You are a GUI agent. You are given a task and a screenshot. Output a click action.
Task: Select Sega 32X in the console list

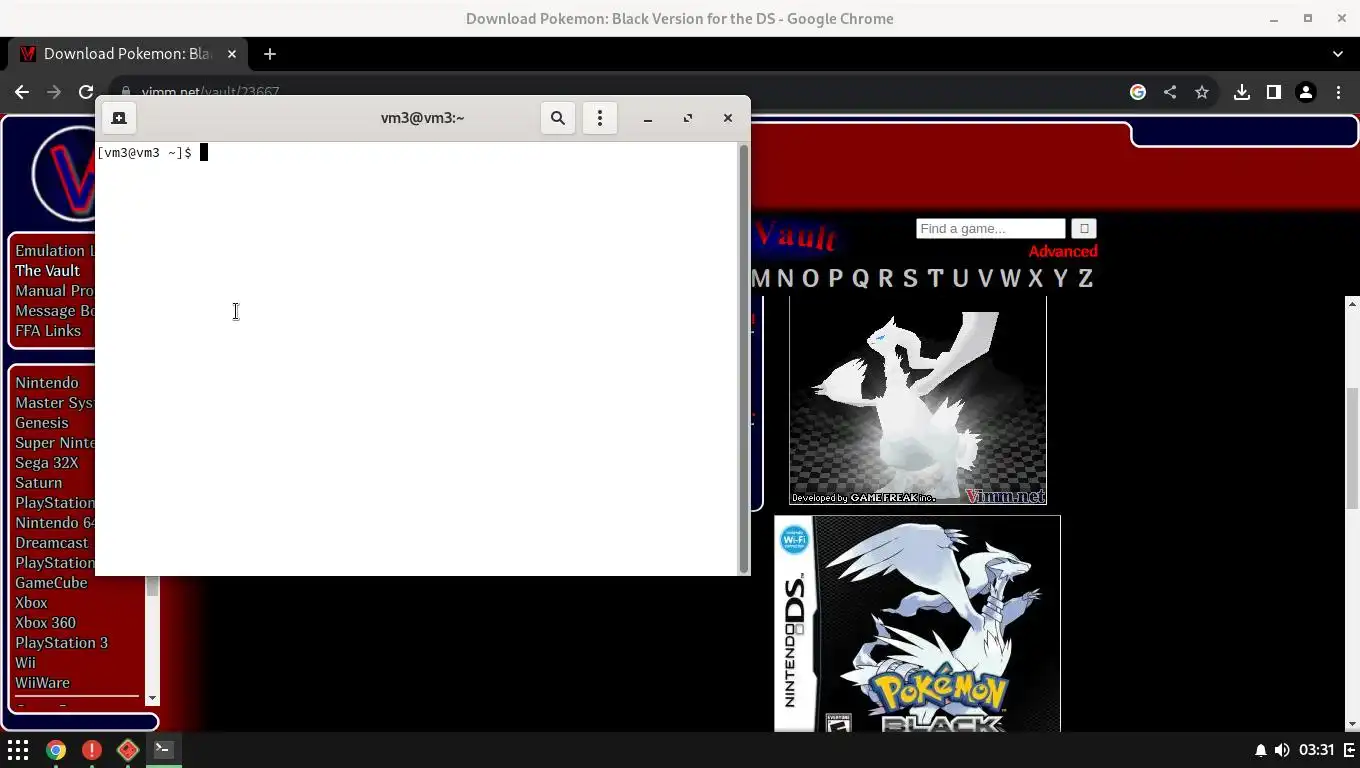tap(46, 463)
